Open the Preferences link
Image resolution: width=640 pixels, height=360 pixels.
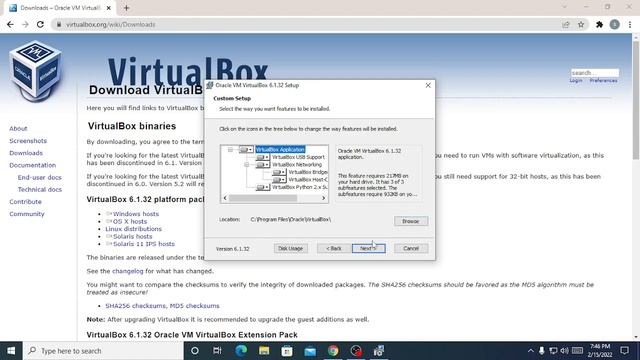click(x=603, y=80)
